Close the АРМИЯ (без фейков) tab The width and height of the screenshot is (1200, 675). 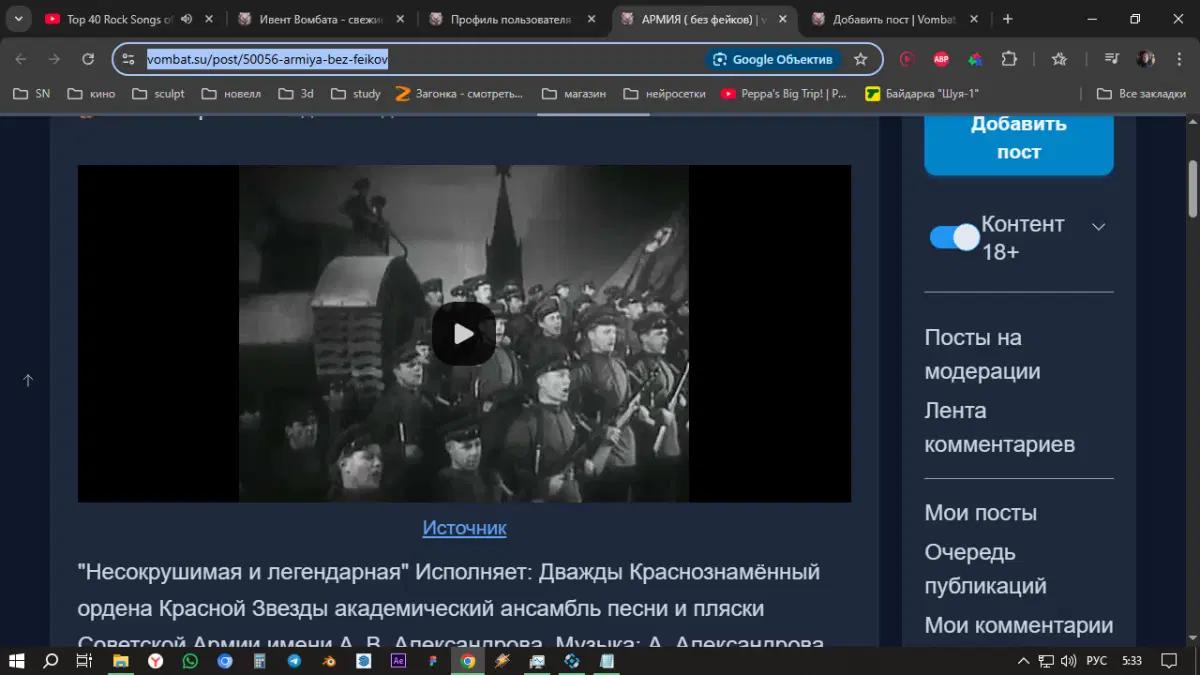tap(781, 19)
